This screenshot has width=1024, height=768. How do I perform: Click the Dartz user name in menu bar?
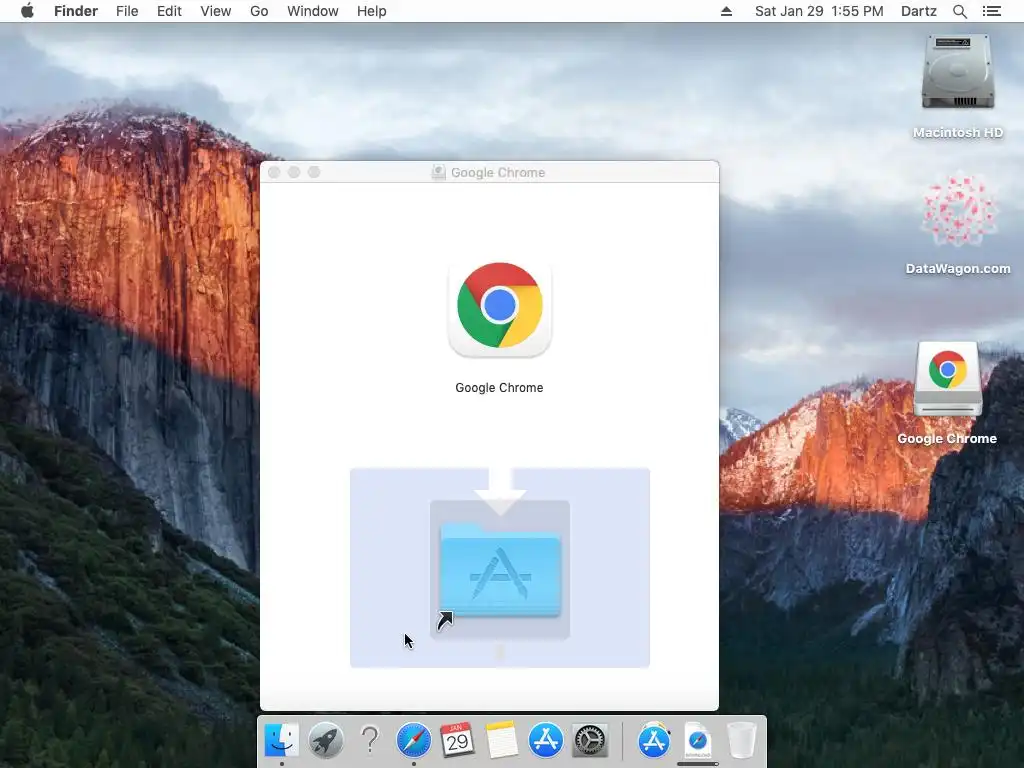[919, 11]
